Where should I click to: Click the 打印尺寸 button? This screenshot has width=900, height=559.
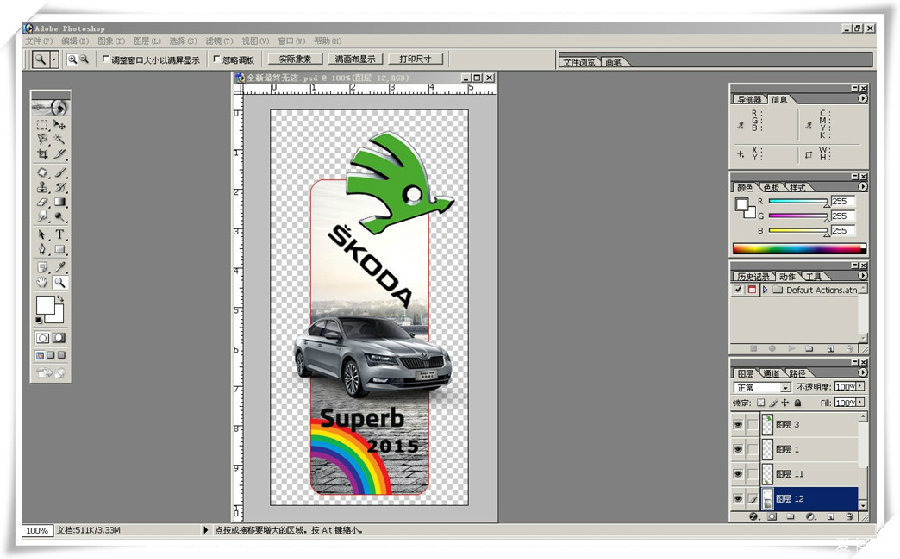[415, 59]
